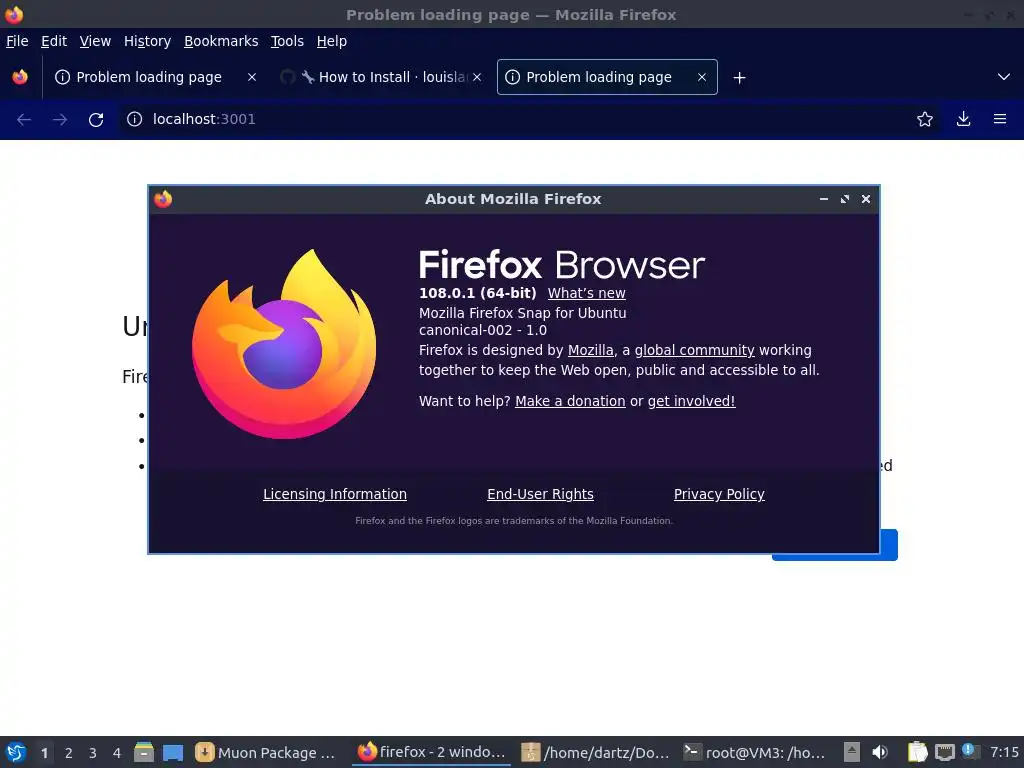
Task: Close the first Problem loading page tab
Action: [251, 77]
